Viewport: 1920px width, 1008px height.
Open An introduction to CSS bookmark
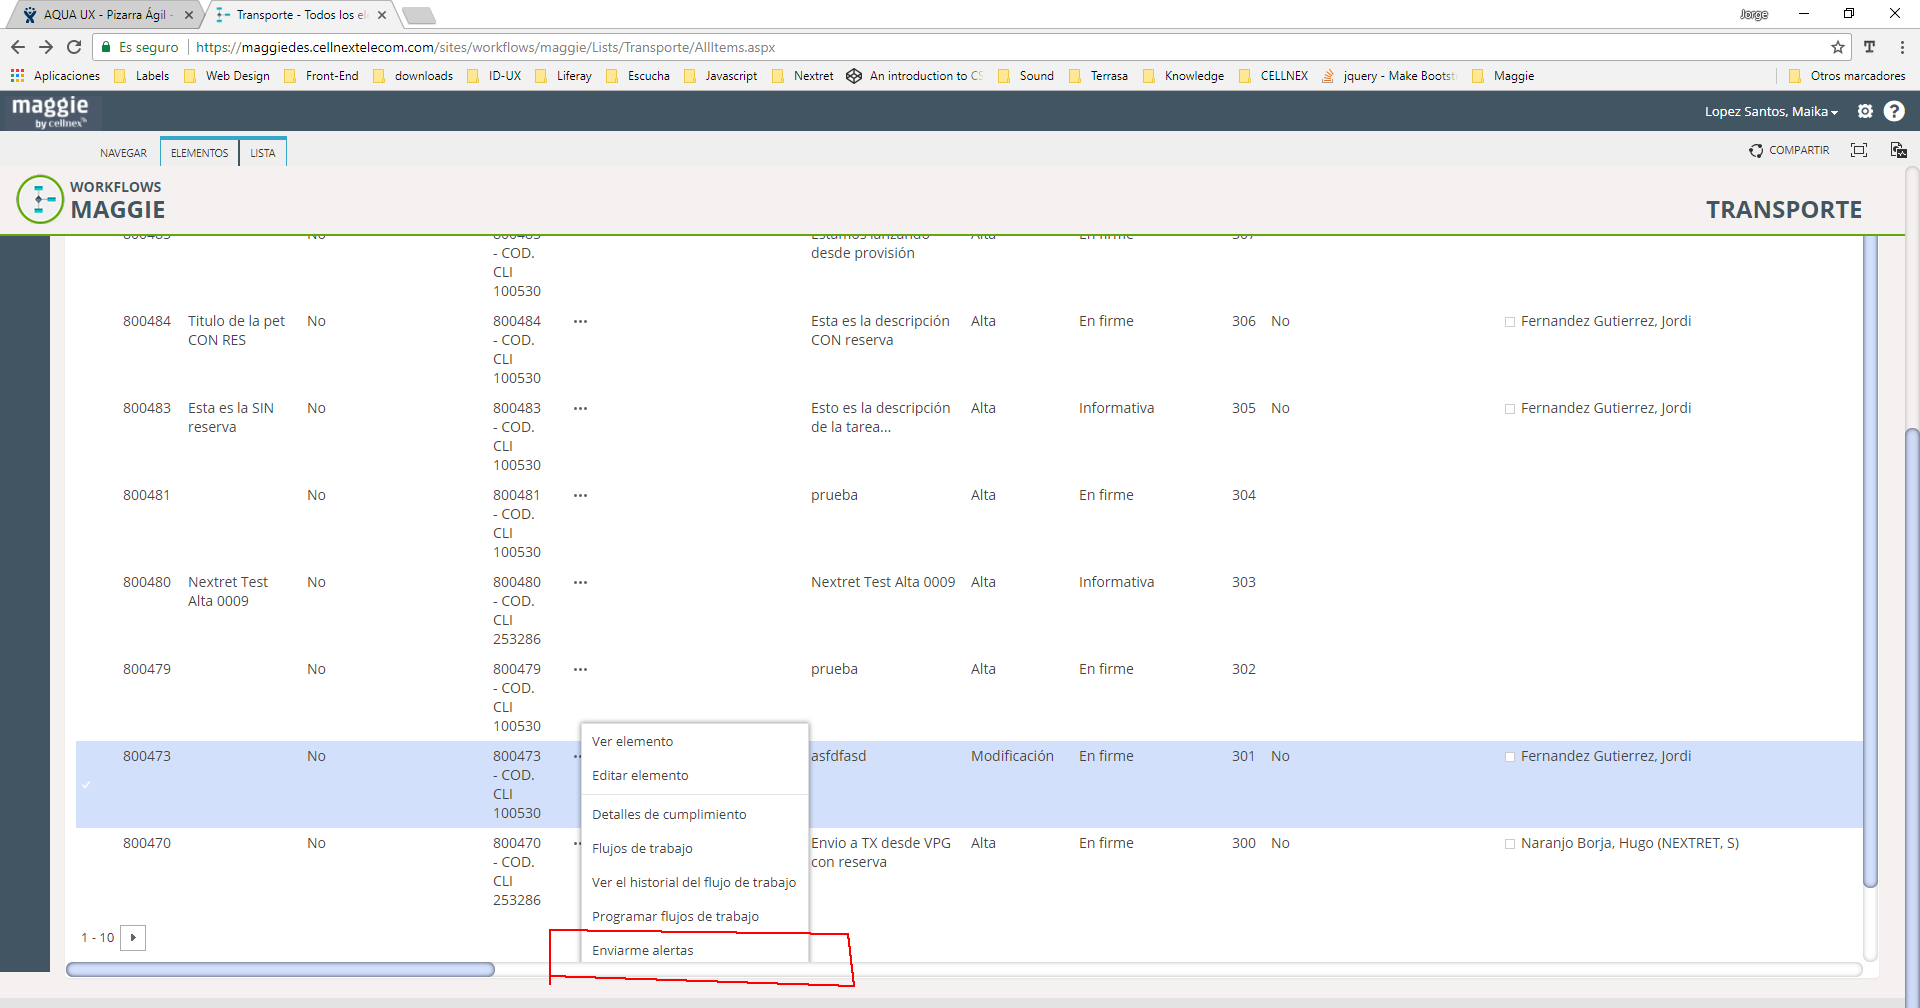coord(914,76)
